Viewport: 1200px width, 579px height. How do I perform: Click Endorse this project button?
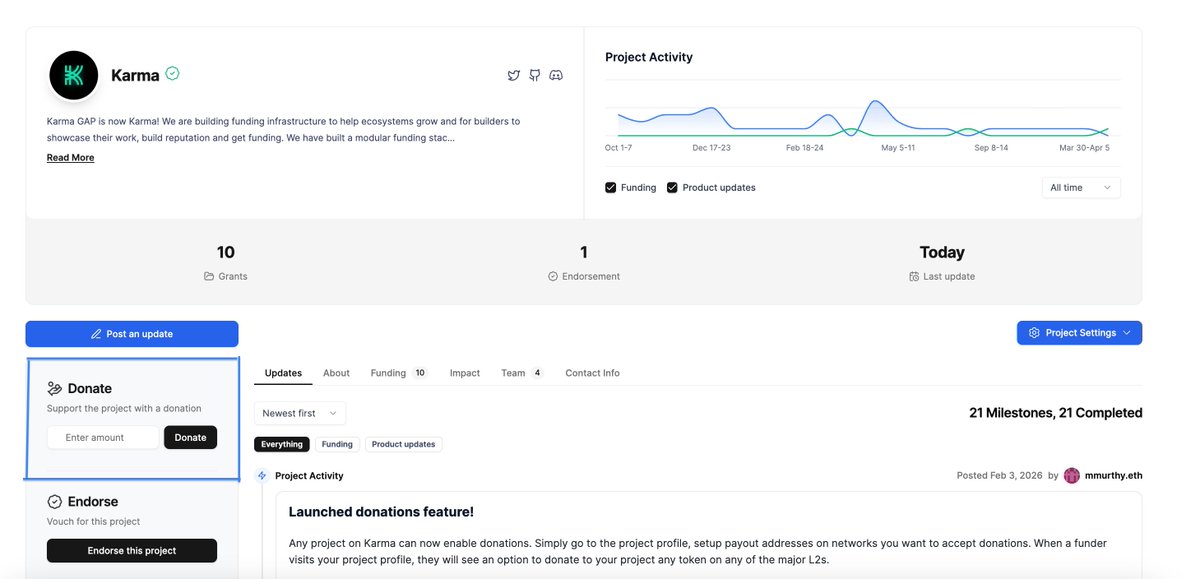click(132, 550)
